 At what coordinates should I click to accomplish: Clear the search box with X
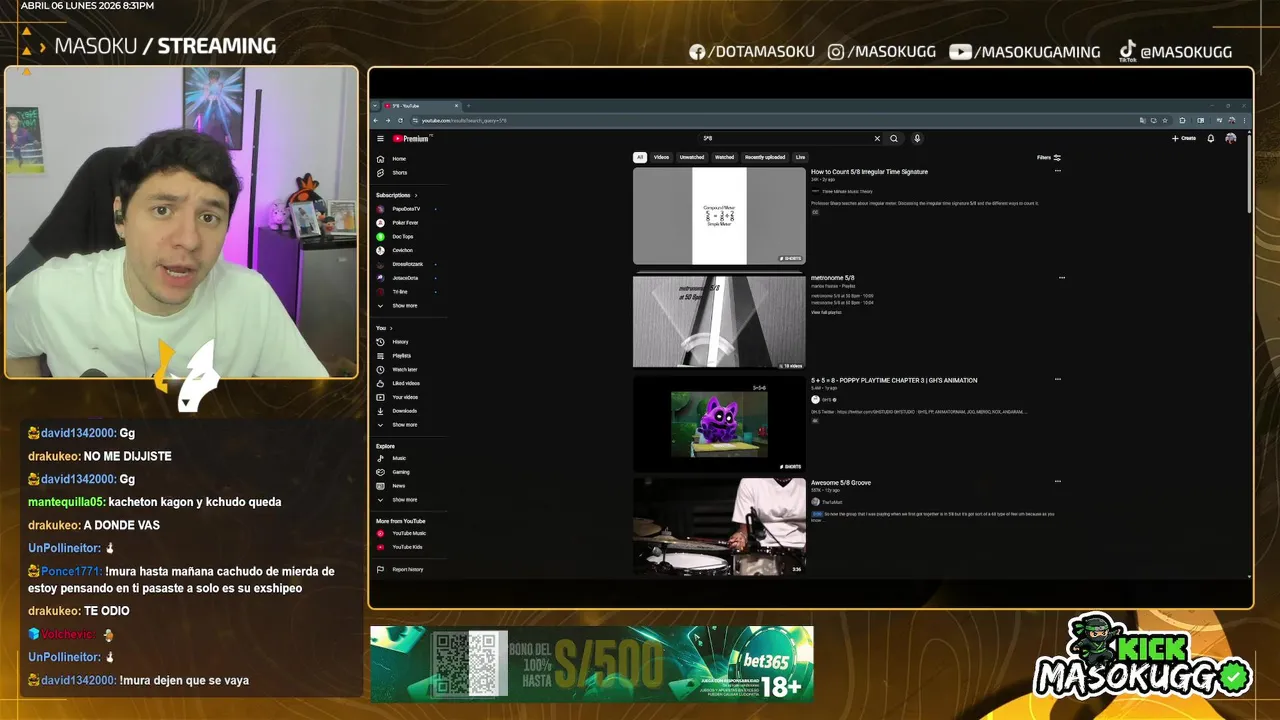[x=877, y=139]
